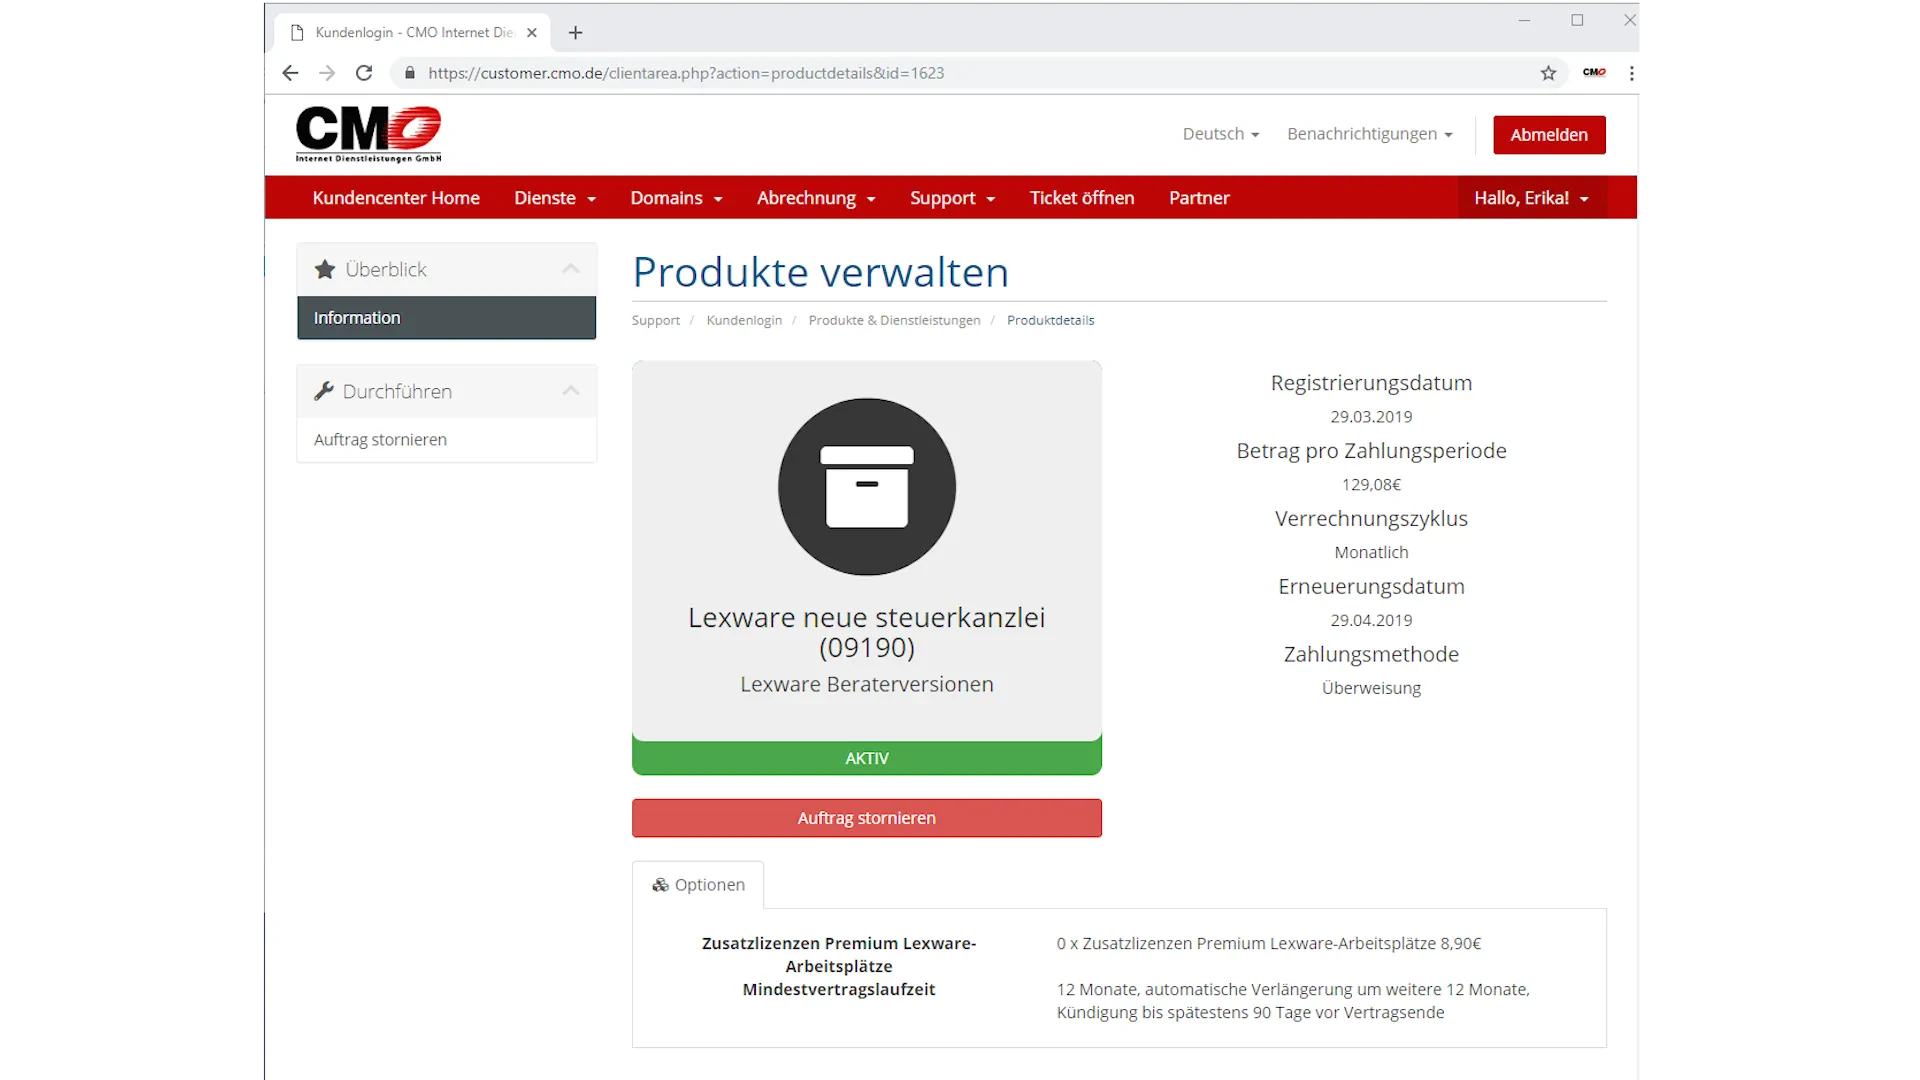This screenshot has width=1920, height=1080.
Task: Click the Monatlich billing cycle value
Action: pos(1371,553)
